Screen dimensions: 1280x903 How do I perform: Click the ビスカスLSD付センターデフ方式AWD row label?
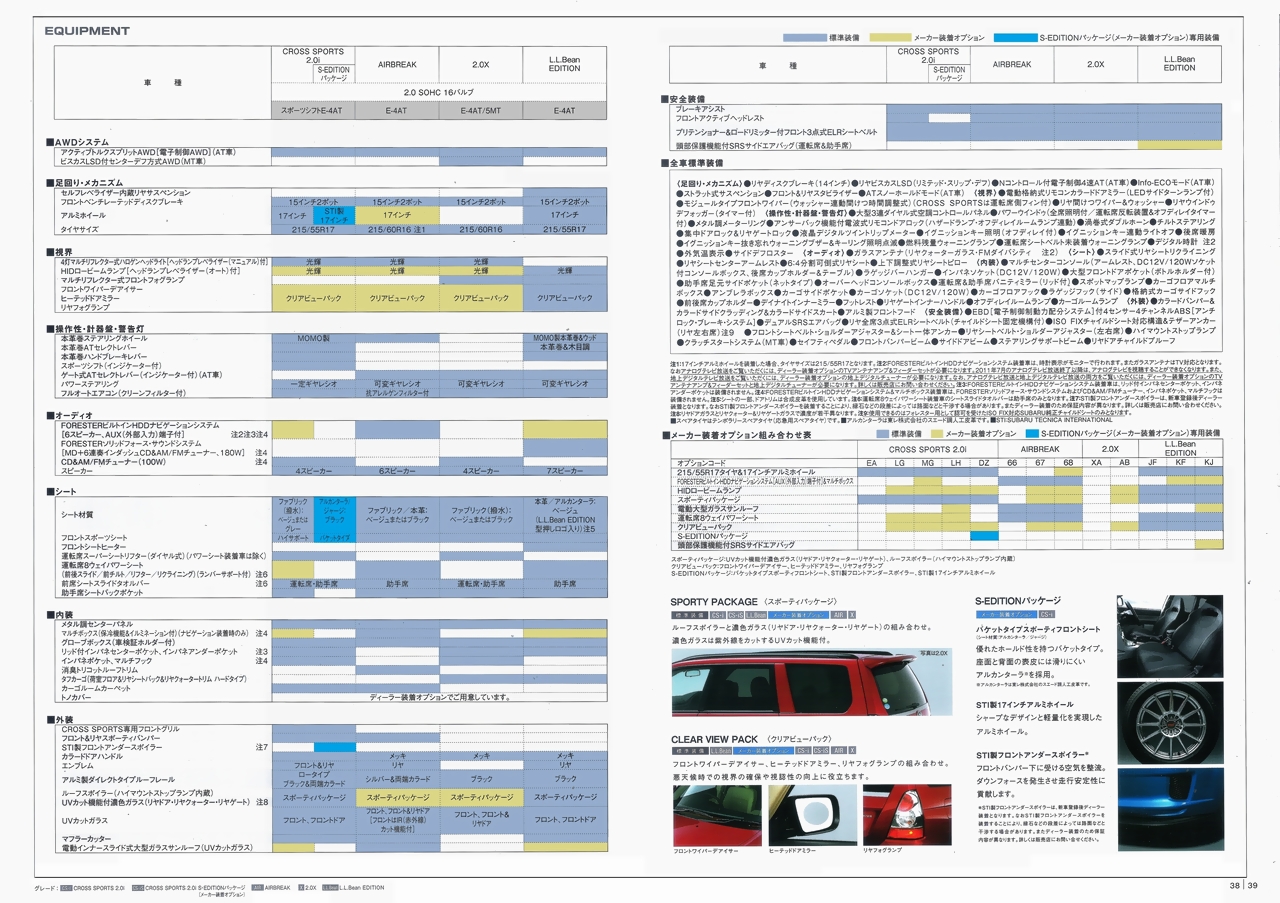[x=131, y=161]
